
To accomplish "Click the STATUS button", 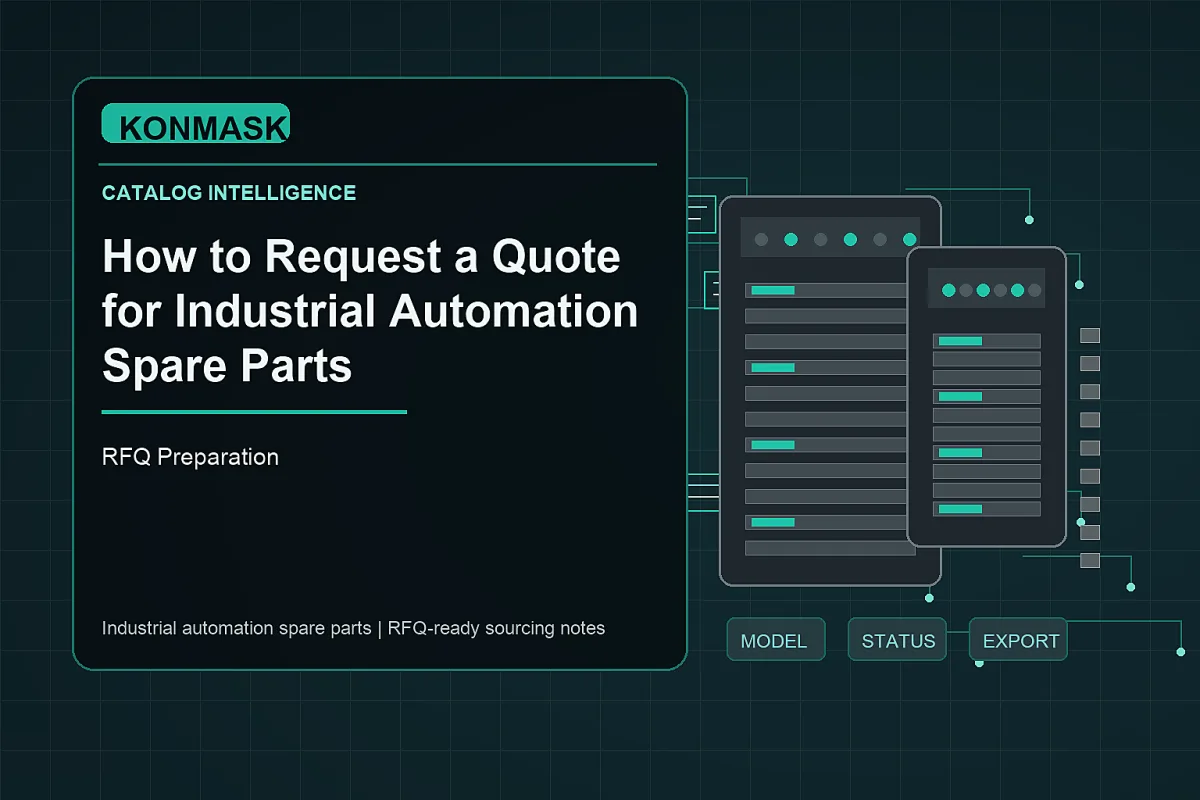I will 898,640.
